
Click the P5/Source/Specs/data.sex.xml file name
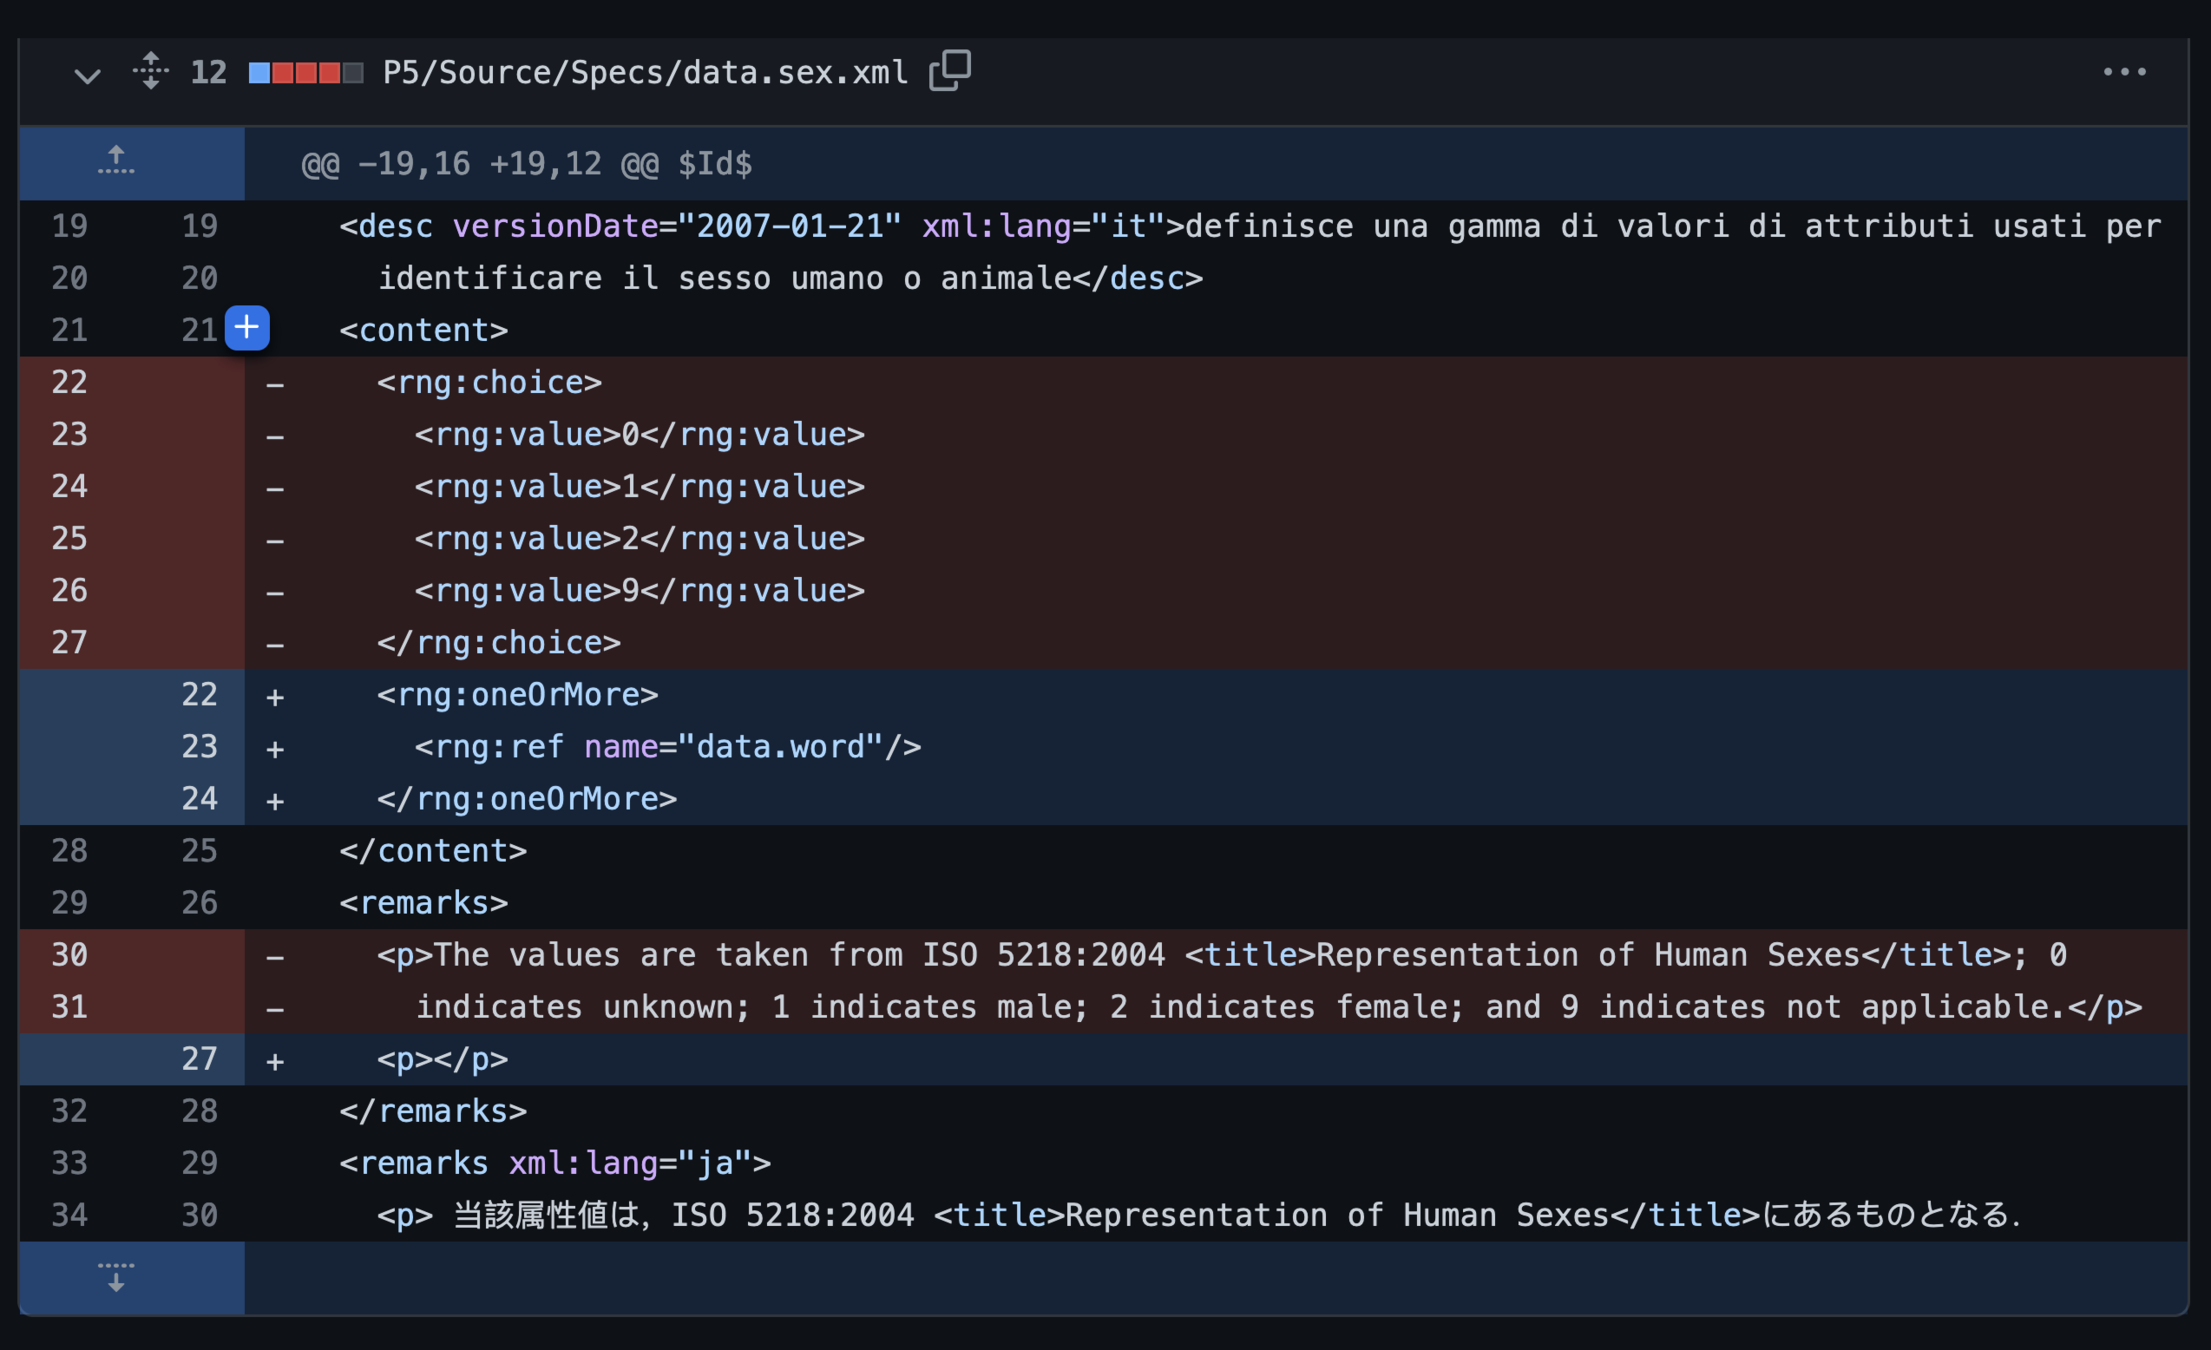[645, 73]
